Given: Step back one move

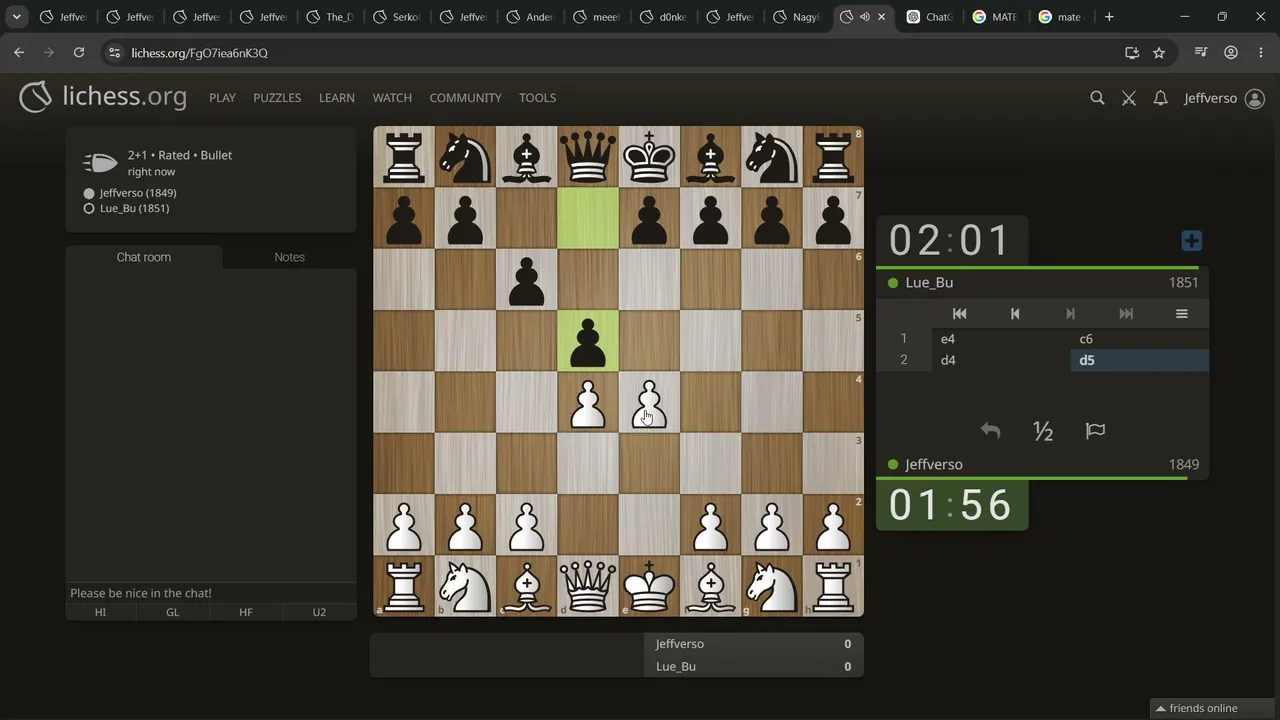Looking at the screenshot, I should point(1015,314).
